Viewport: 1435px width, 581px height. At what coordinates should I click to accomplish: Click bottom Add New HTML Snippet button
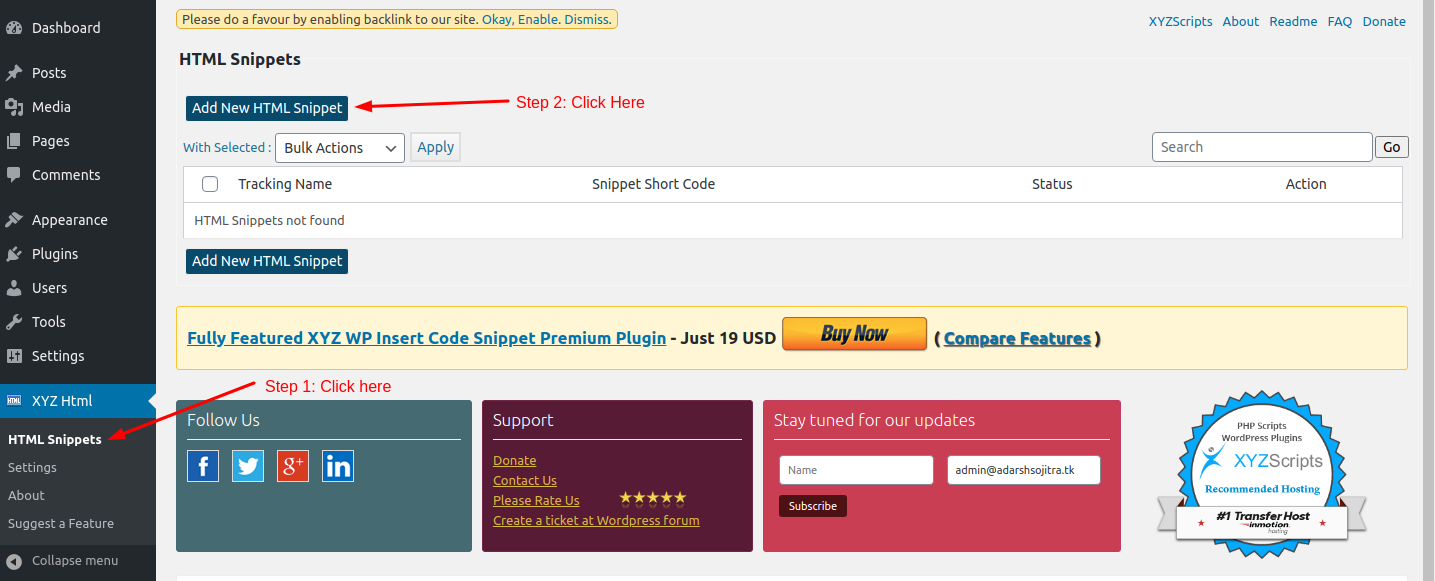(x=267, y=261)
